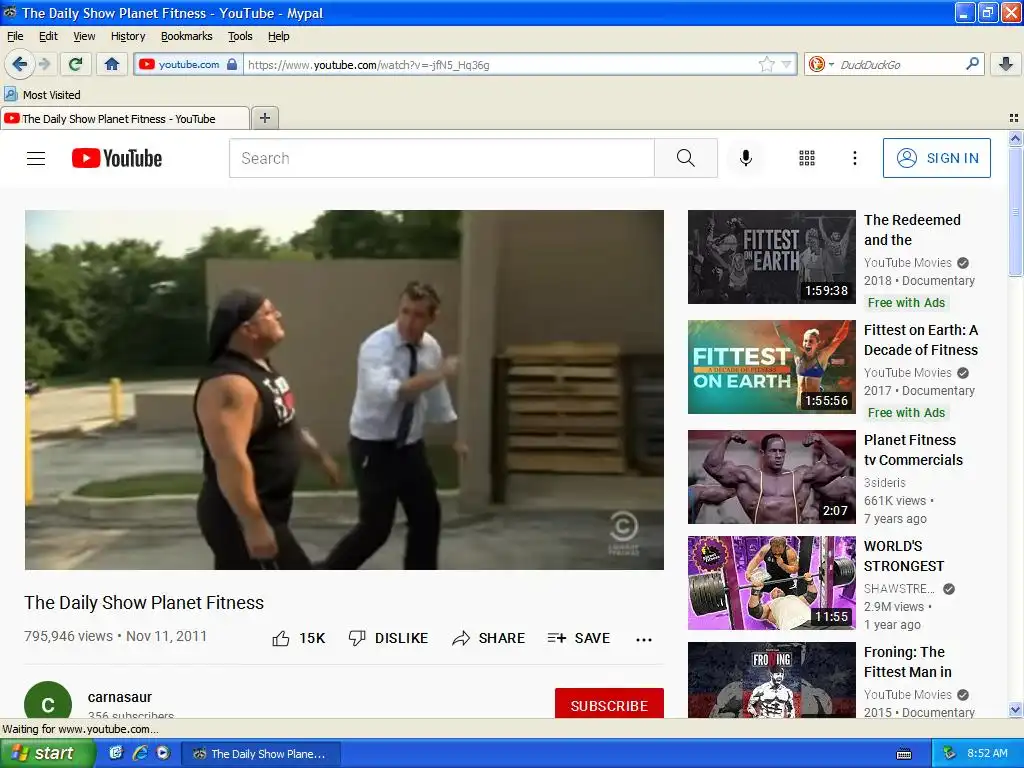Click The Daily Show taskbar button

(261, 754)
